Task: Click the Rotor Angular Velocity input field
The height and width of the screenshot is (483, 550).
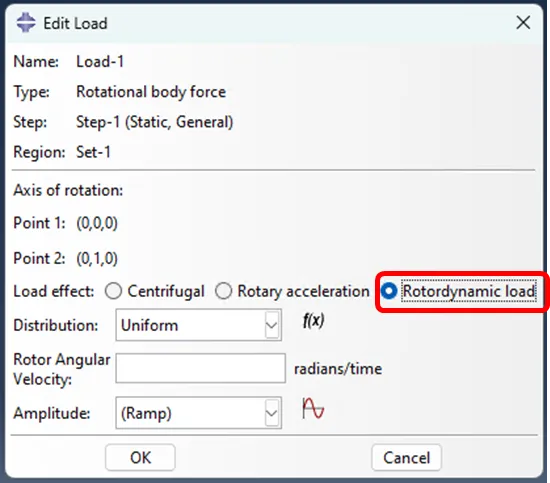Action: [x=201, y=368]
